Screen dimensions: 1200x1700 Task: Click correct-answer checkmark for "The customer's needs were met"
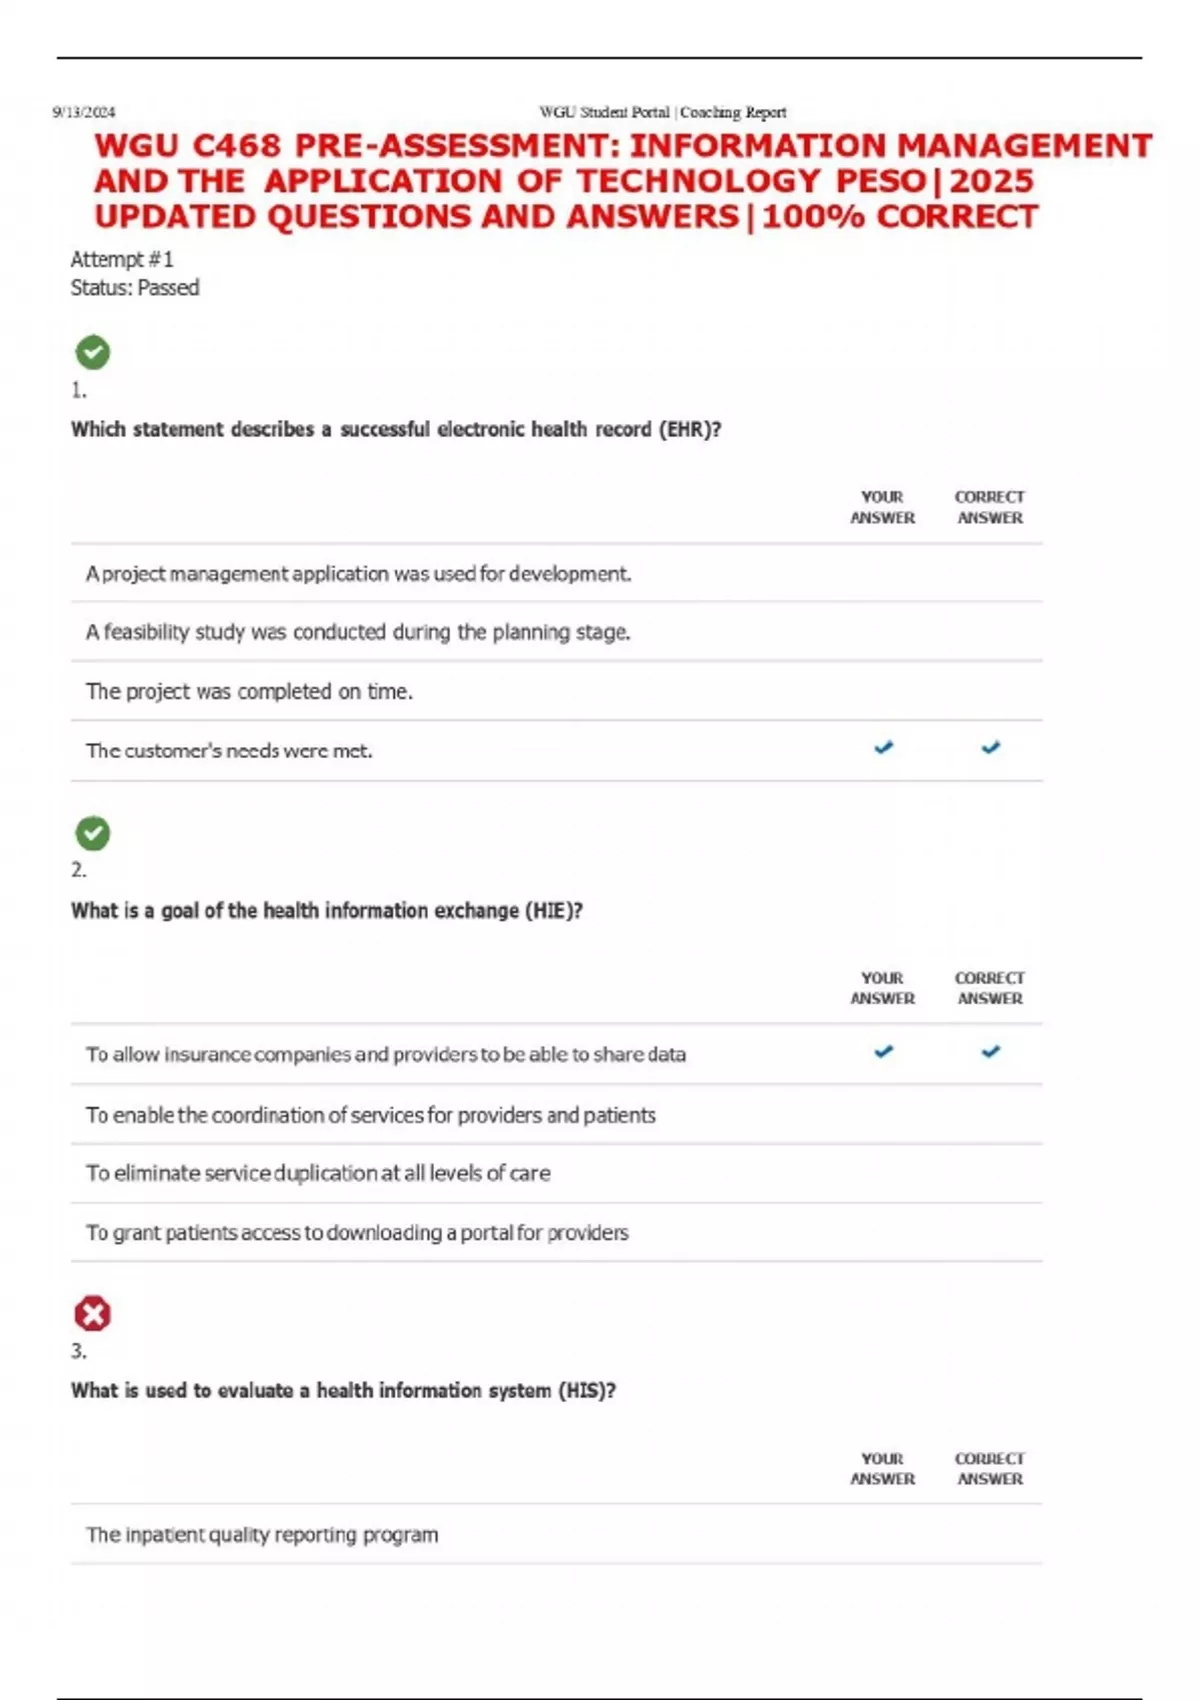click(x=990, y=748)
